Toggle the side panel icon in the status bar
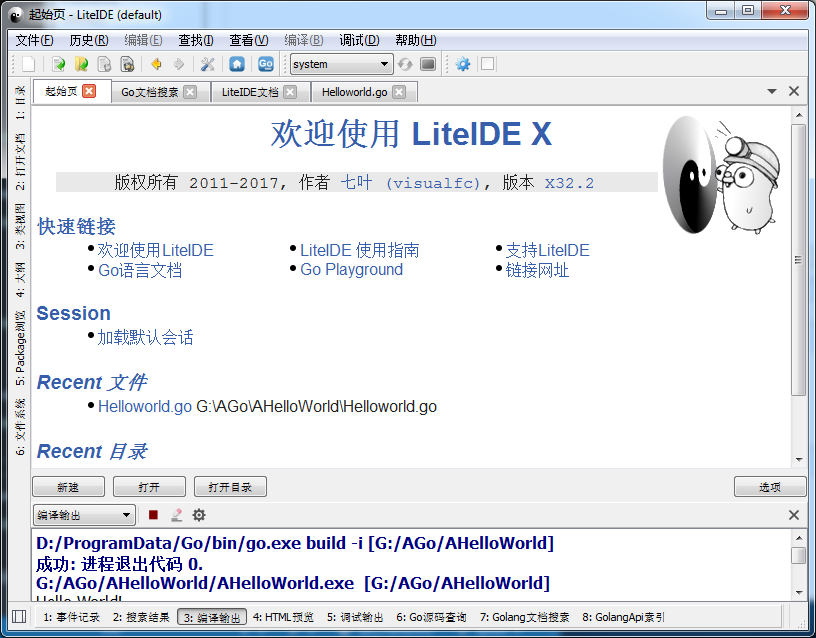Image resolution: width=816 pixels, height=638 pixels. [x=19, y=617]
